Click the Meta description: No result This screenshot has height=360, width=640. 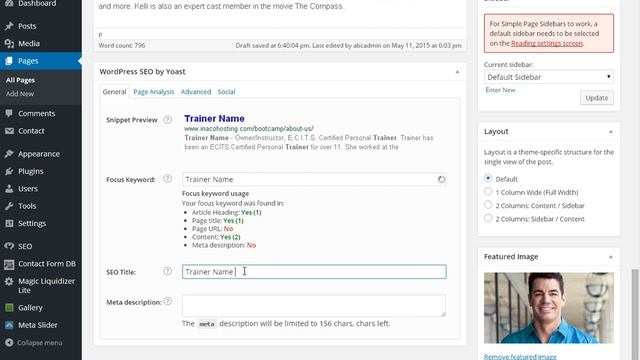click(x=224, y=245)
